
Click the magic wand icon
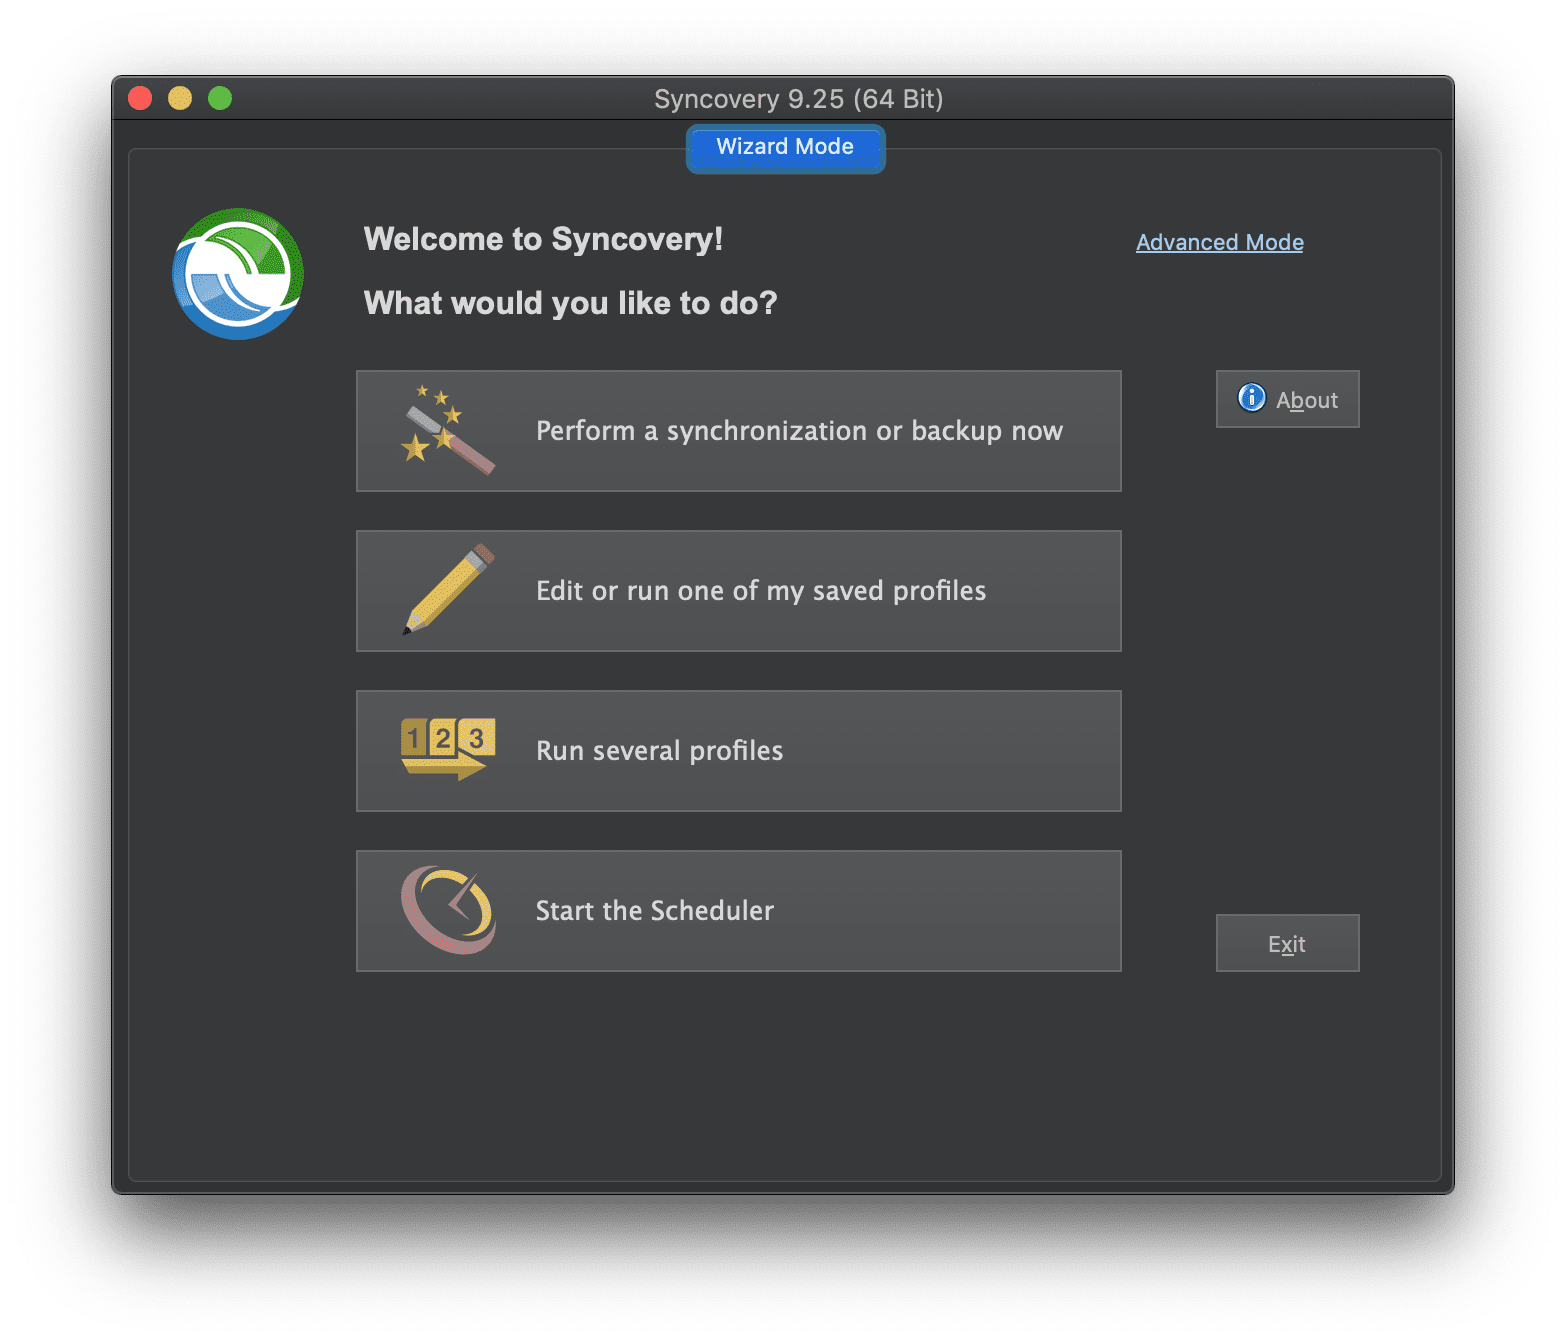click(447, 431)
